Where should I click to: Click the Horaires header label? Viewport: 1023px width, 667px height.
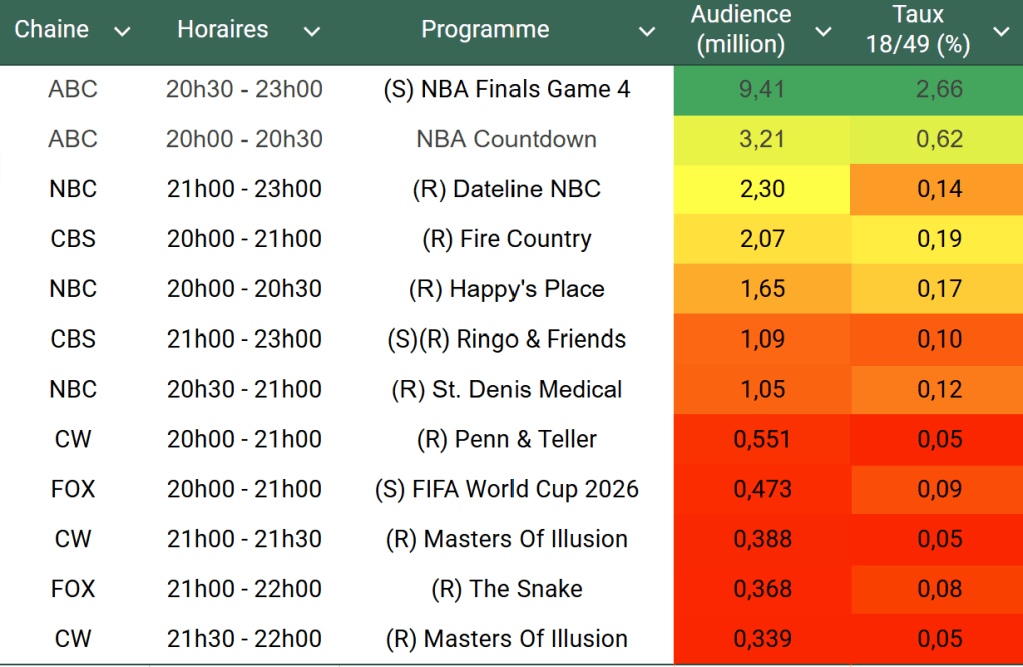(222, 30)
